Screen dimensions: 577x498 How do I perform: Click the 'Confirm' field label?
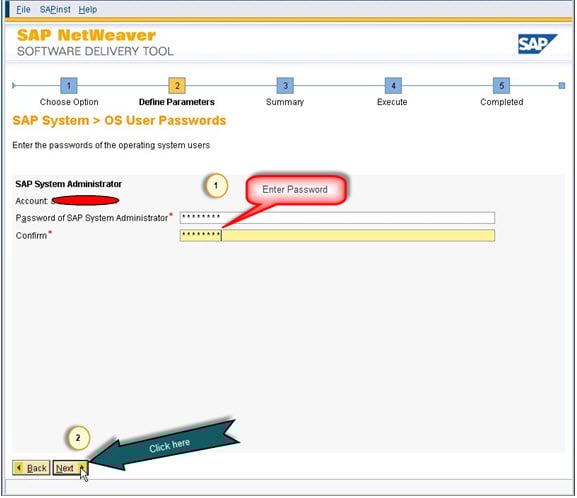31,236
